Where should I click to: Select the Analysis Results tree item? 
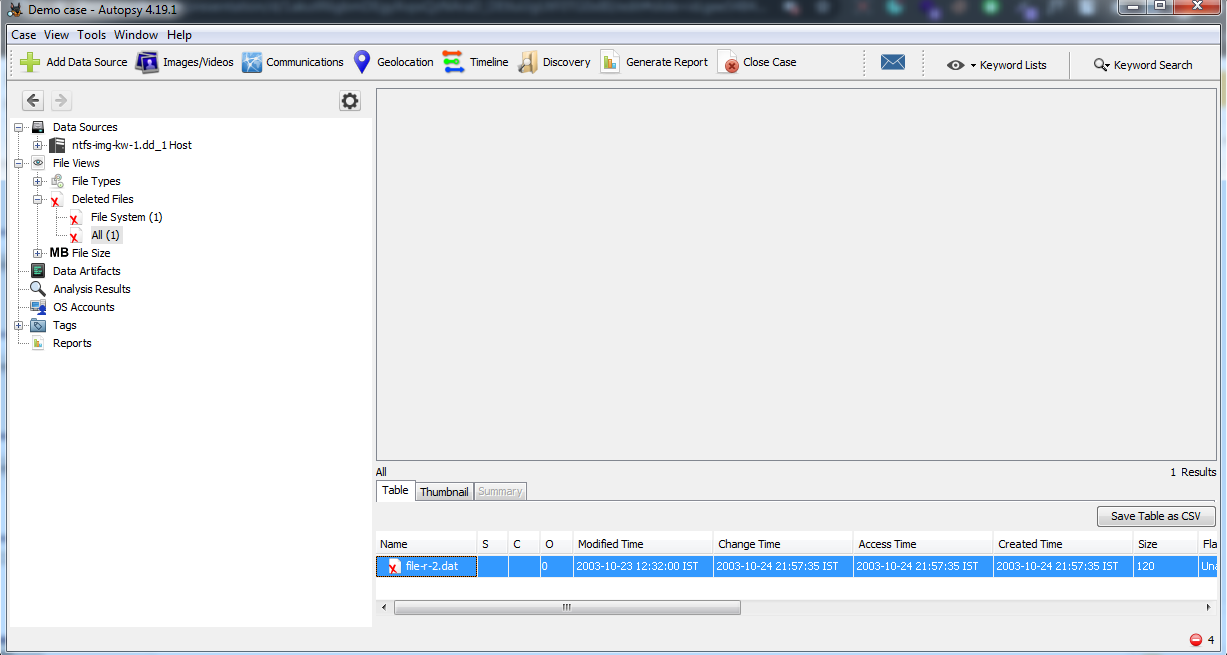coord(92,289)
